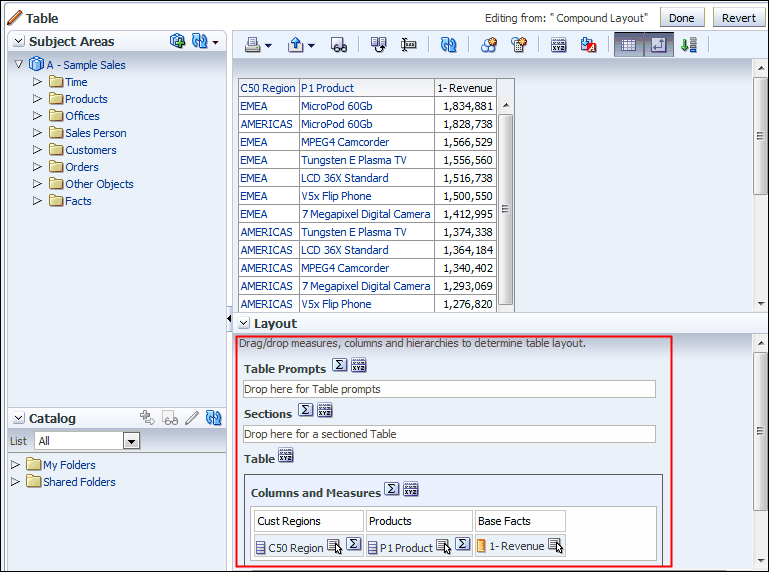This screenshot has height=572, width=769.
Task: Select the Orders folder
Action: coord(82,167)
